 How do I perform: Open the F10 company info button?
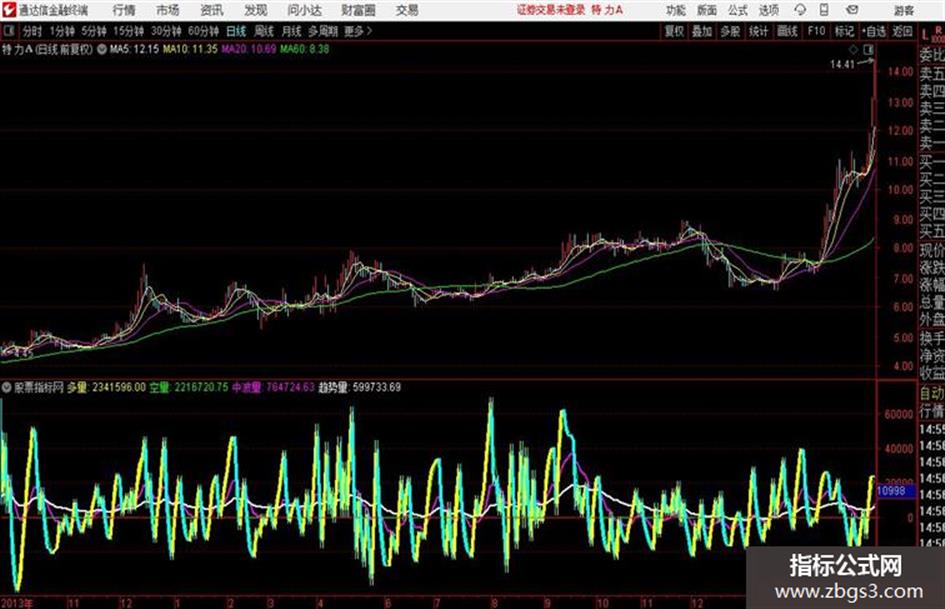[x=817, y=31]
